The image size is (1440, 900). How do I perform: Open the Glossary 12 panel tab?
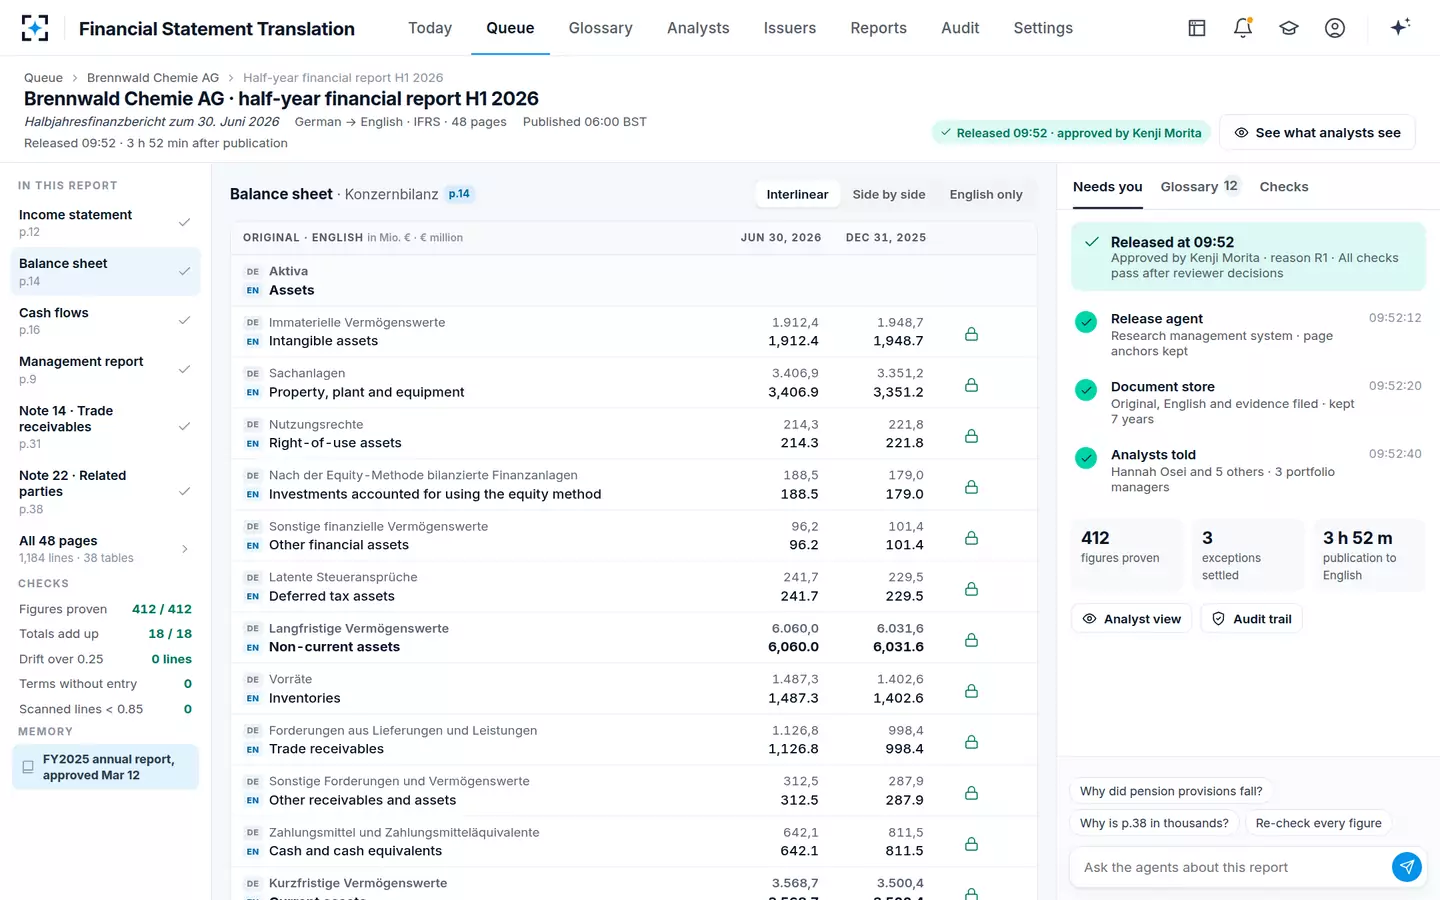tap(1199, 187)
